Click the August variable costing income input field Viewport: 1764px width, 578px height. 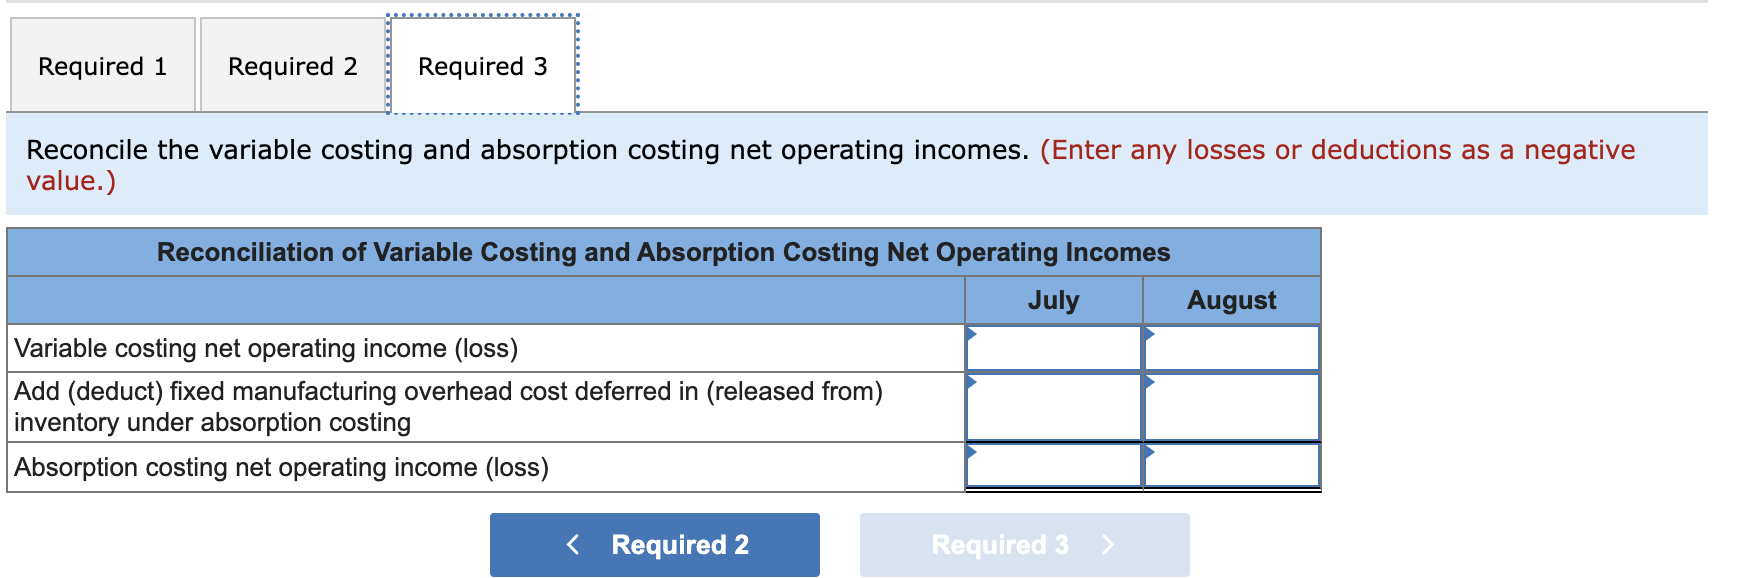[1231, 349]
